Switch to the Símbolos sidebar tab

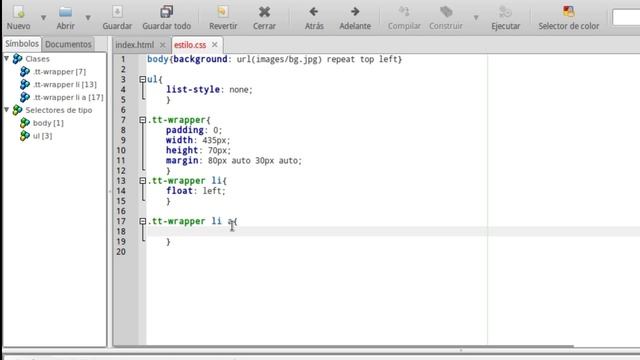click(22, 44)
